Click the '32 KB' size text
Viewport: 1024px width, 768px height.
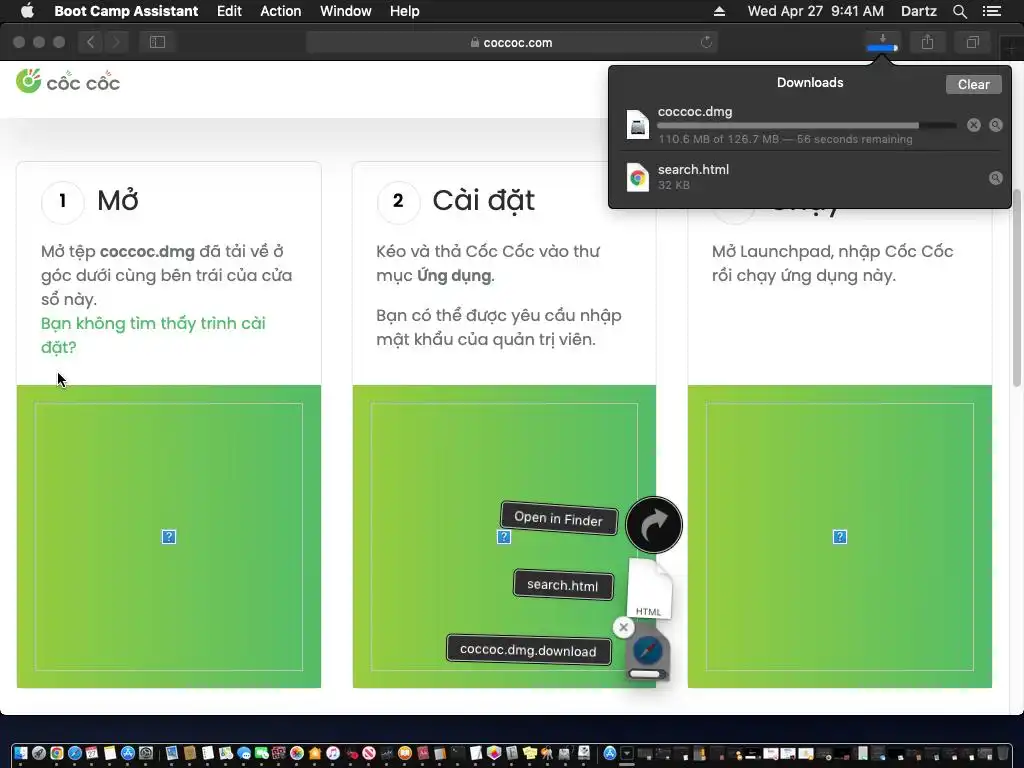[673, 185]
